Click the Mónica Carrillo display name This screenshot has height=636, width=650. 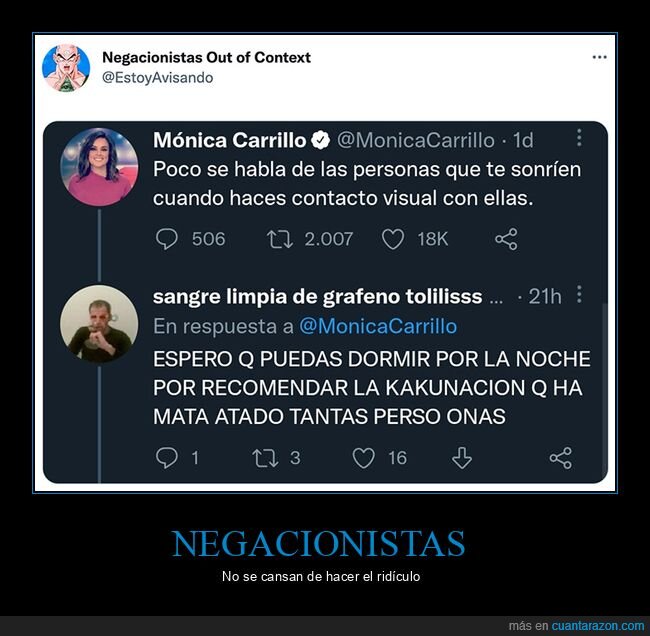(230, 140)
